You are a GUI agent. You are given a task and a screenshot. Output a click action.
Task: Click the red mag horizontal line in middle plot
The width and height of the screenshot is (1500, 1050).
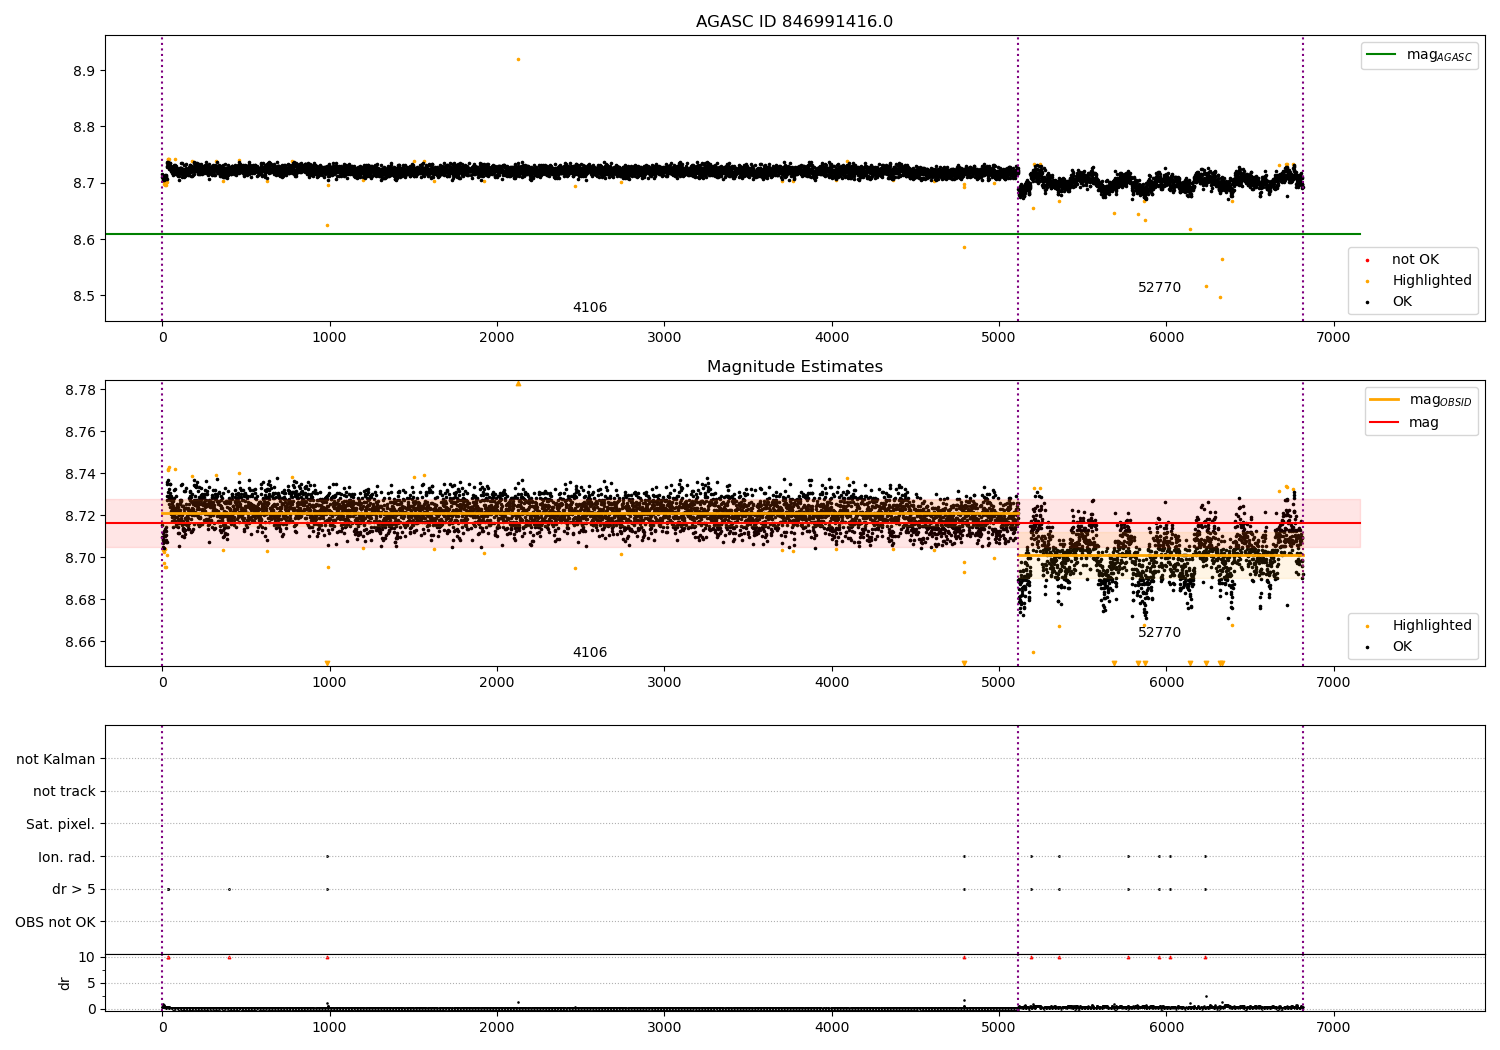coord(733,523)
